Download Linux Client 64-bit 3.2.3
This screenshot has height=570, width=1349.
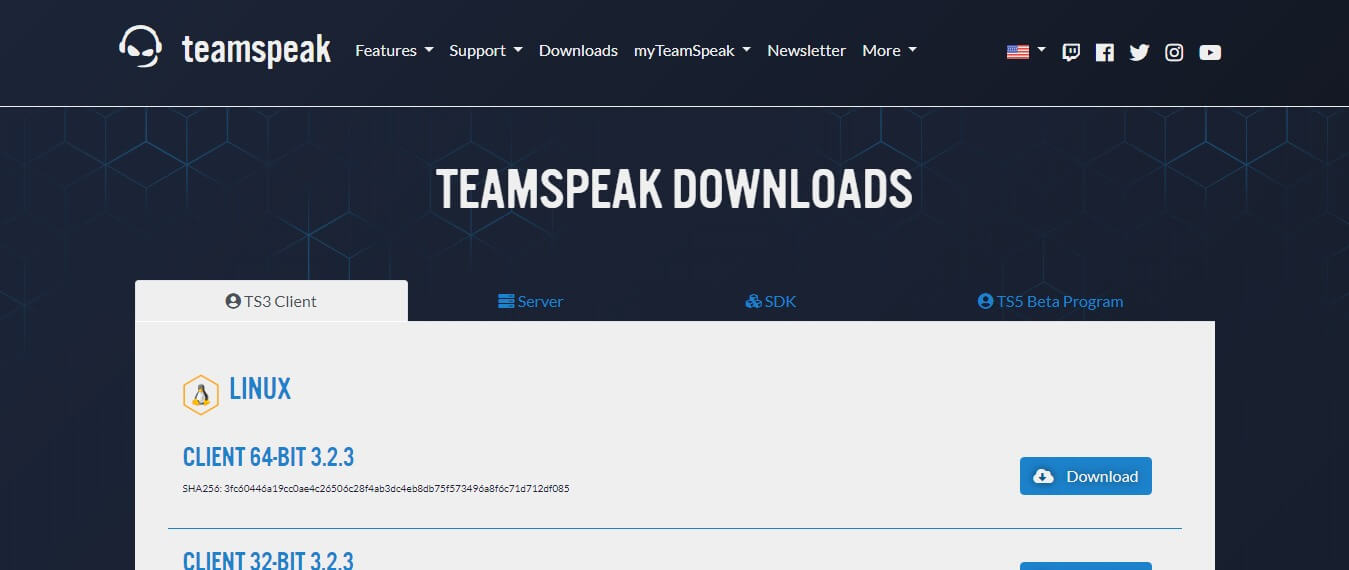1085,476
